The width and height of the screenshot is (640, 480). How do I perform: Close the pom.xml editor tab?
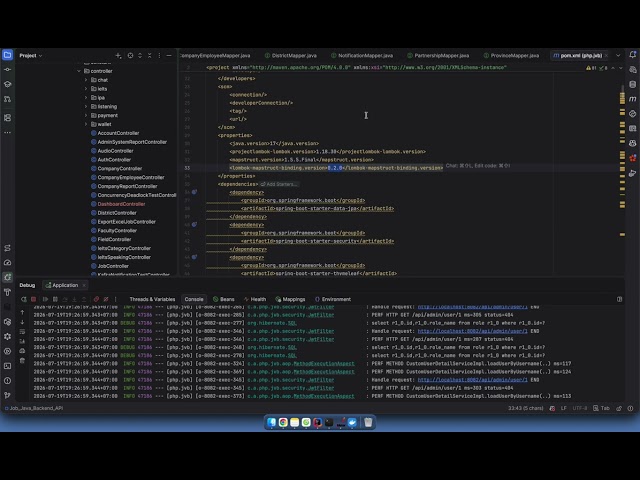606,56
